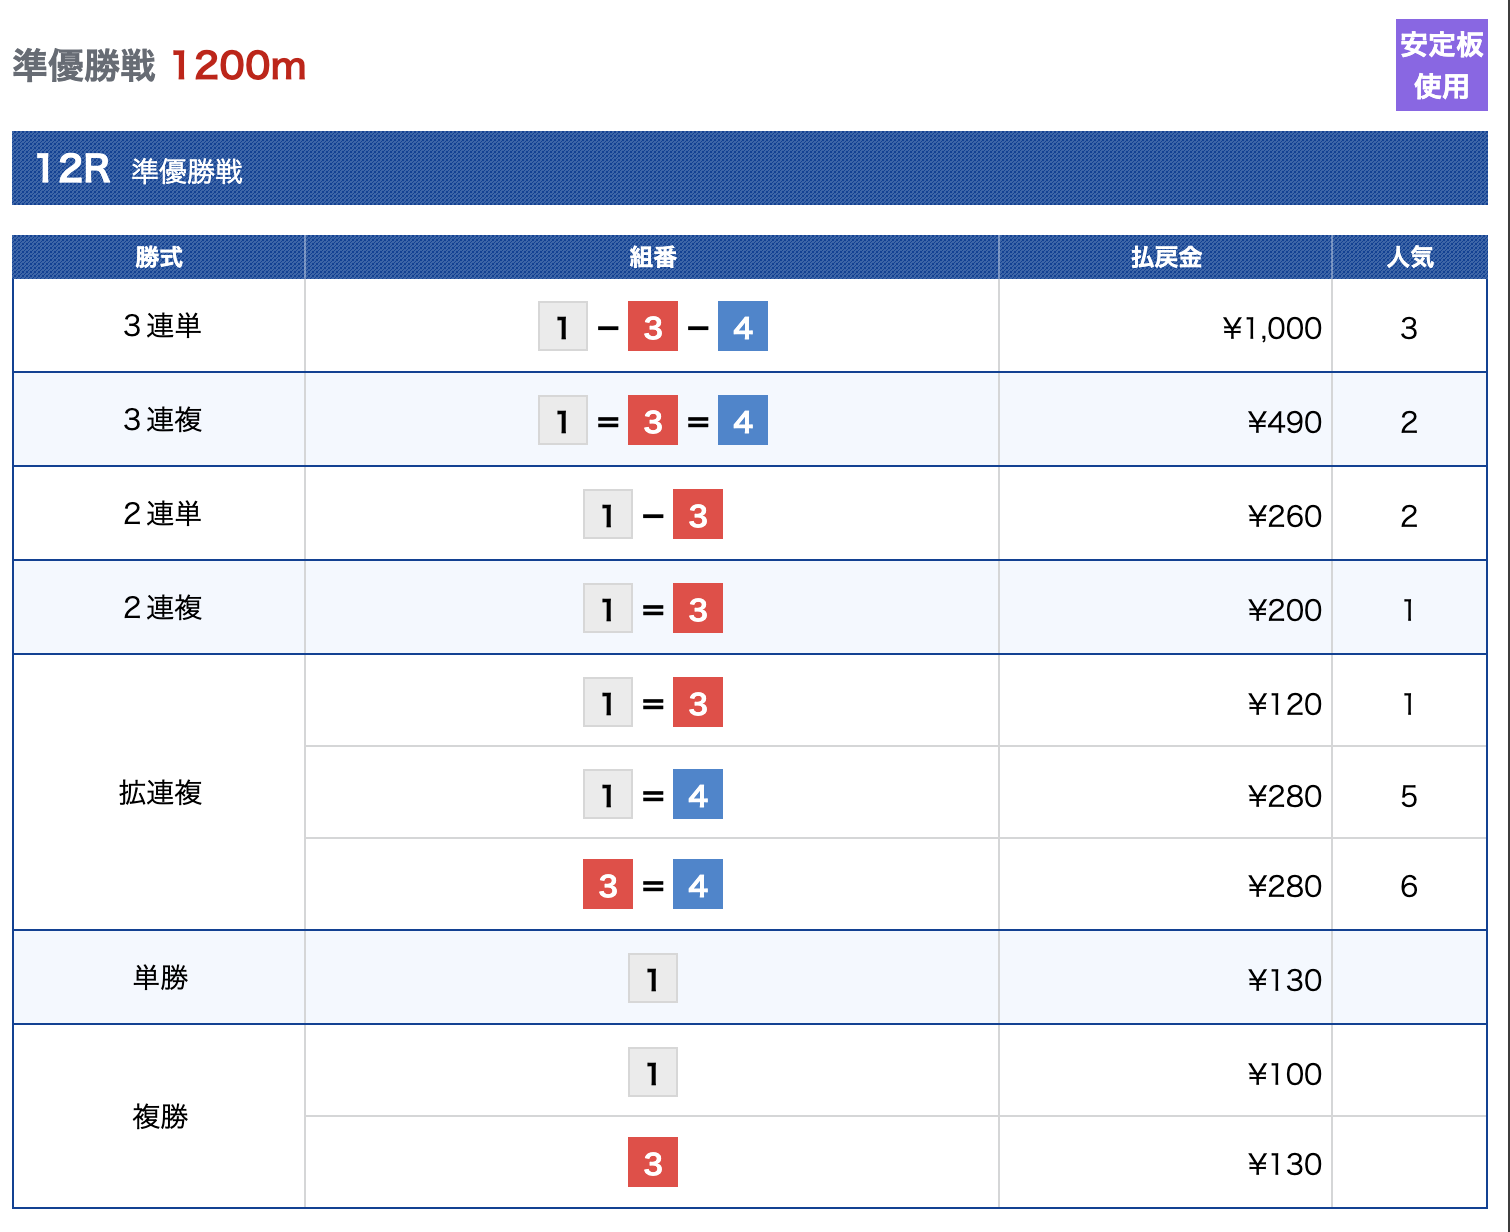Click the 準優勝戦 1200m page heading

tap(159, 66)
